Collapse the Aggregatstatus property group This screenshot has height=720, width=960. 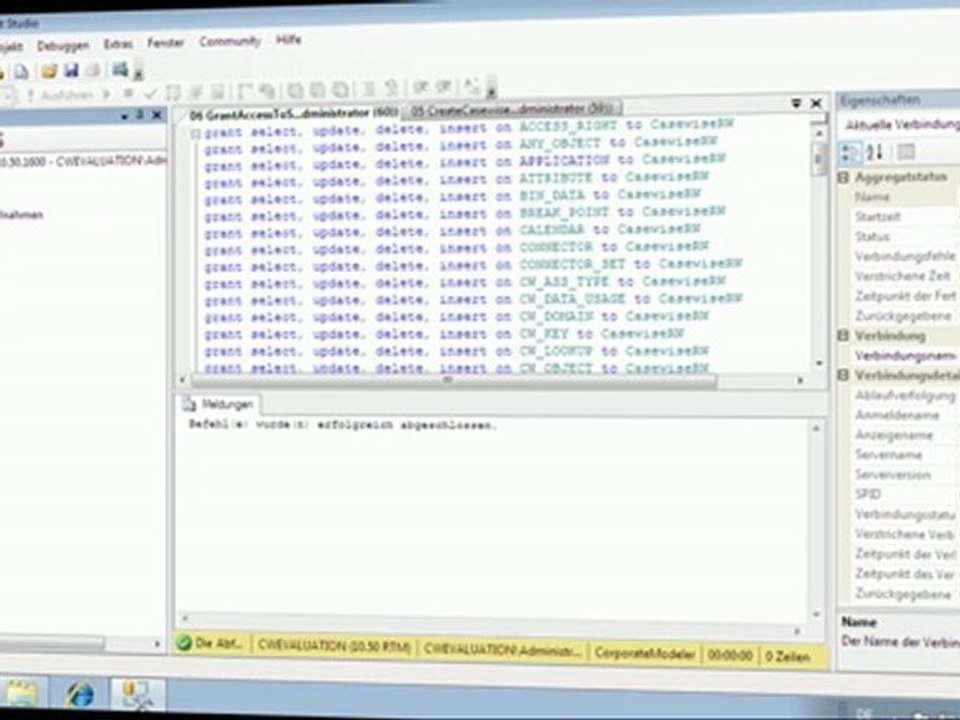(844, 177)
